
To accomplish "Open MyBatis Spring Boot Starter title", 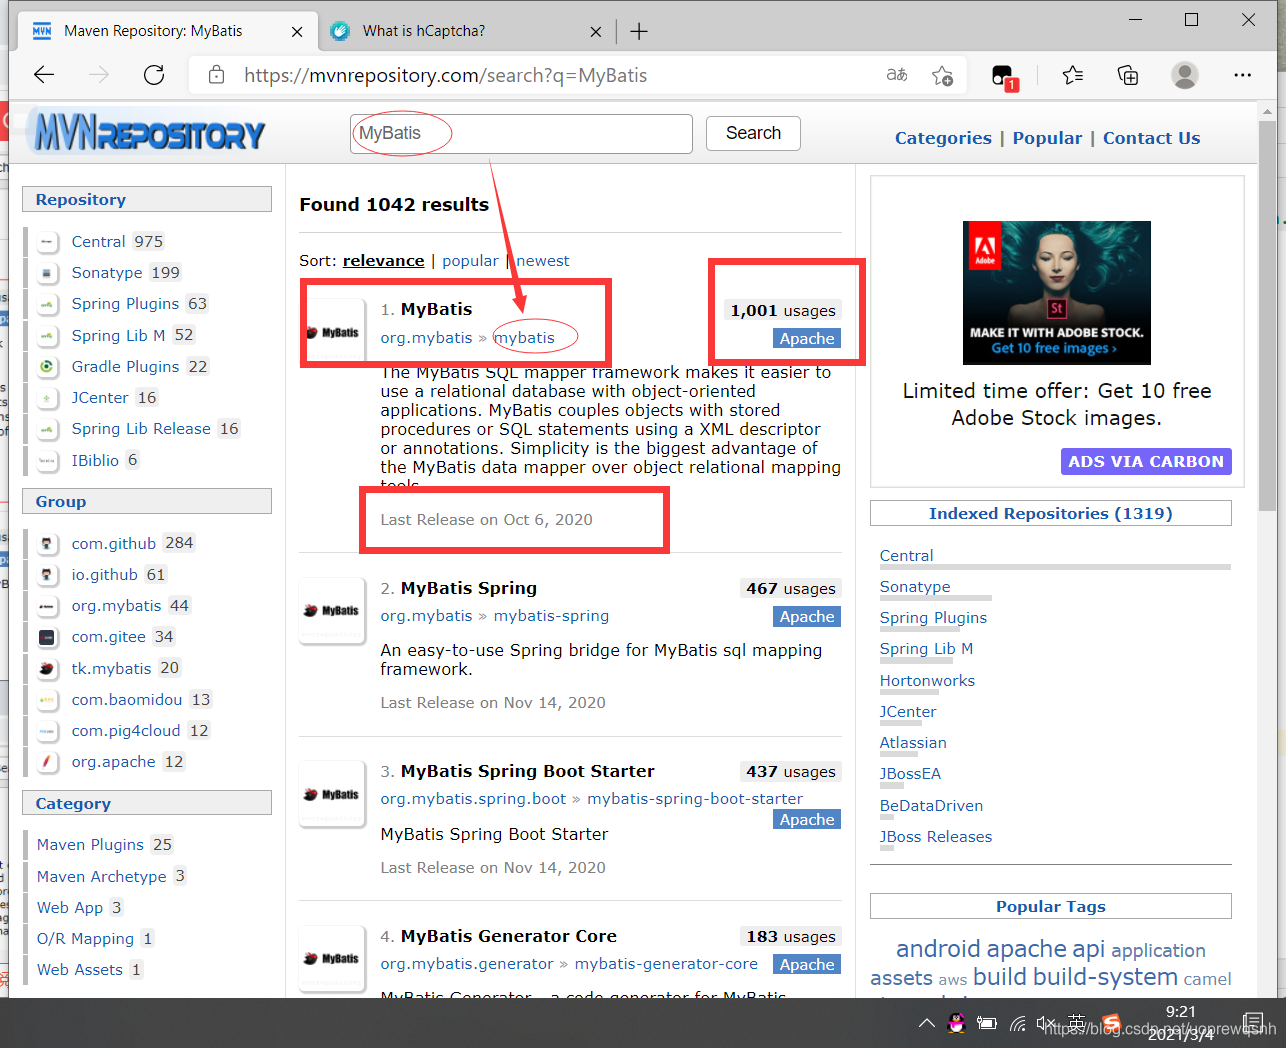I will (x=528, y=771).
